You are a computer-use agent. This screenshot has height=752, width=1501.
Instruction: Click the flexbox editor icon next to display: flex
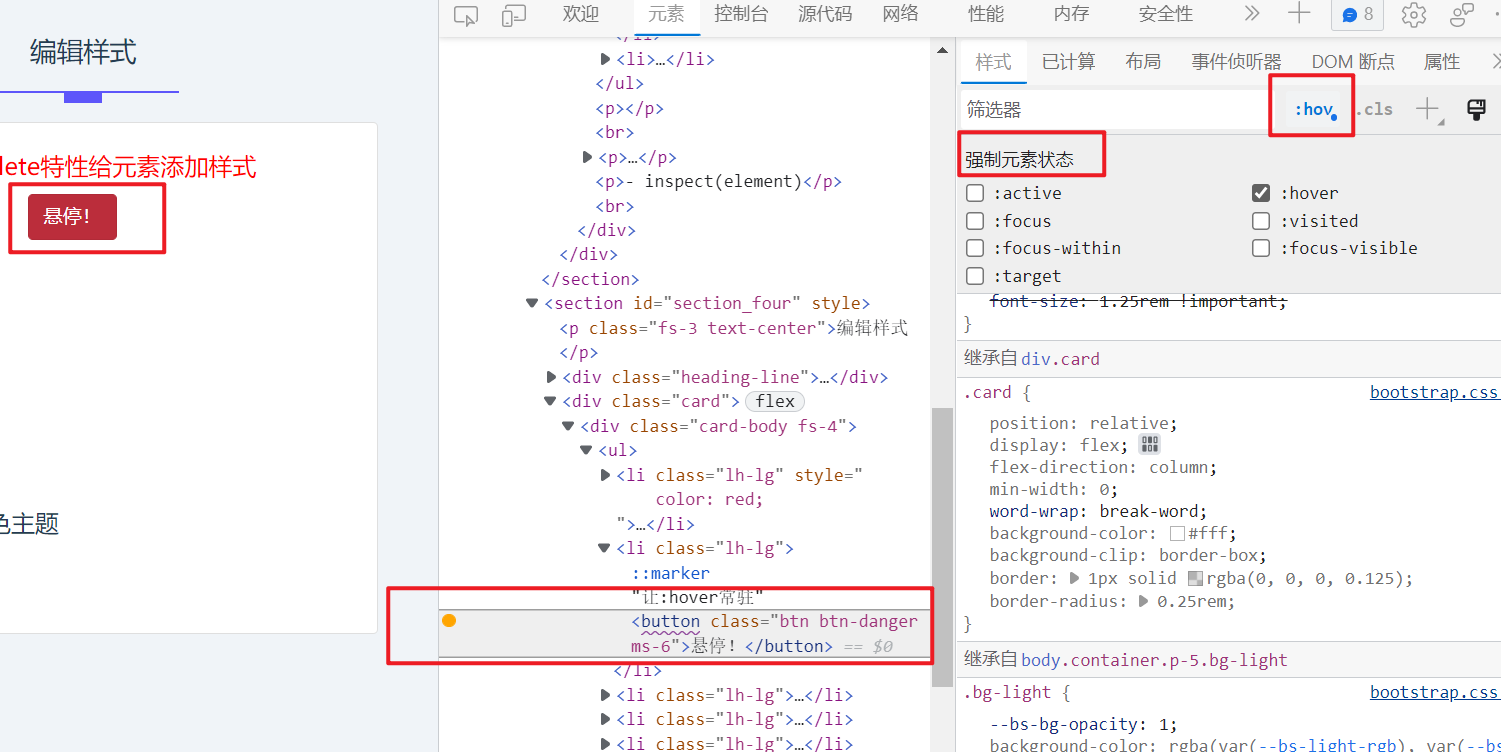[1149, 445]
